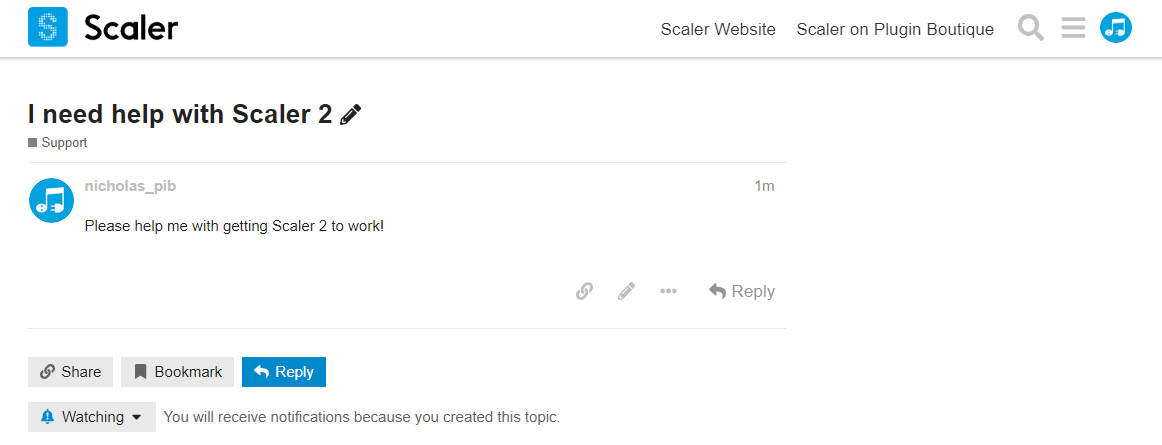Open nicholas_pib username link
Viewport: 1162px width, 445px height.
(130, 186)
